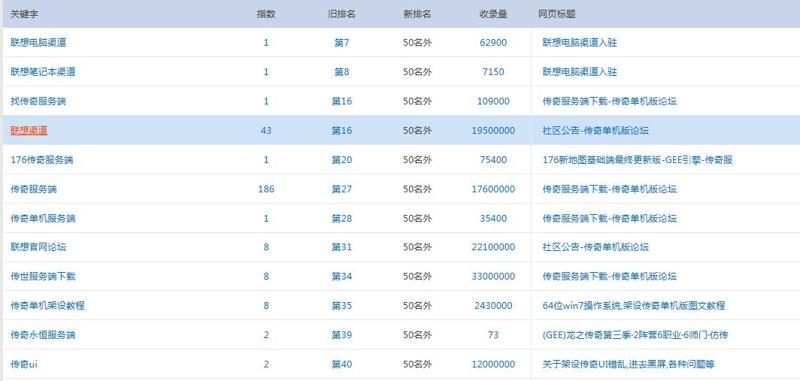
Task: Click the indexed count 73
Action: 493,335
